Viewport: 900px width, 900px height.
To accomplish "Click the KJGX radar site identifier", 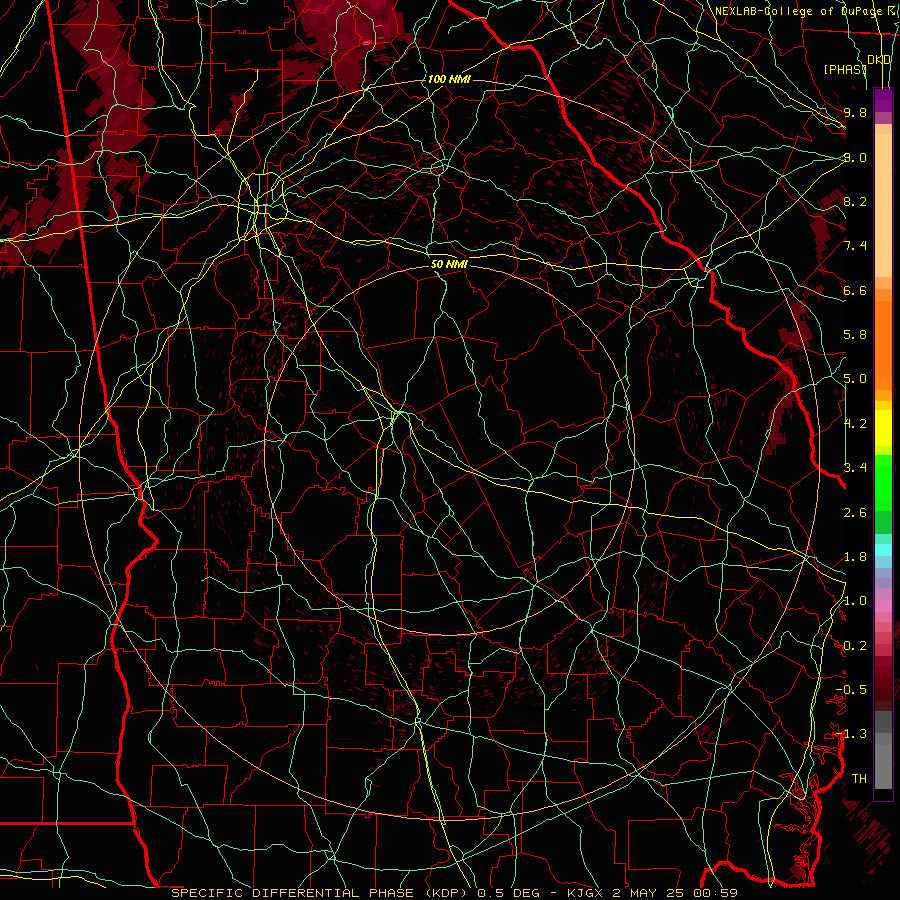I will point(584,893).
